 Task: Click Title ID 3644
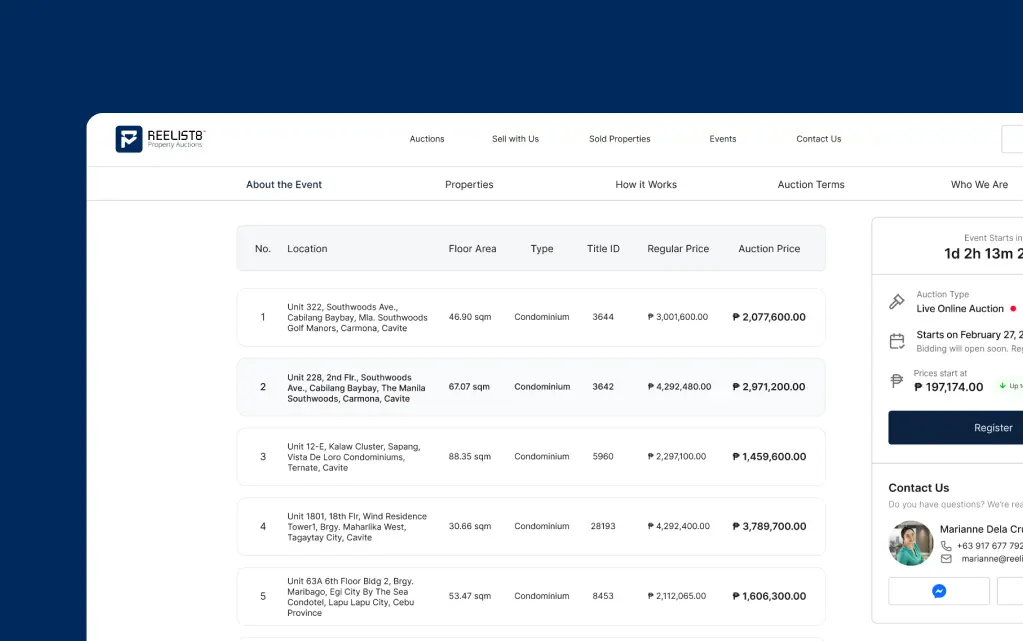click(603, 317)
